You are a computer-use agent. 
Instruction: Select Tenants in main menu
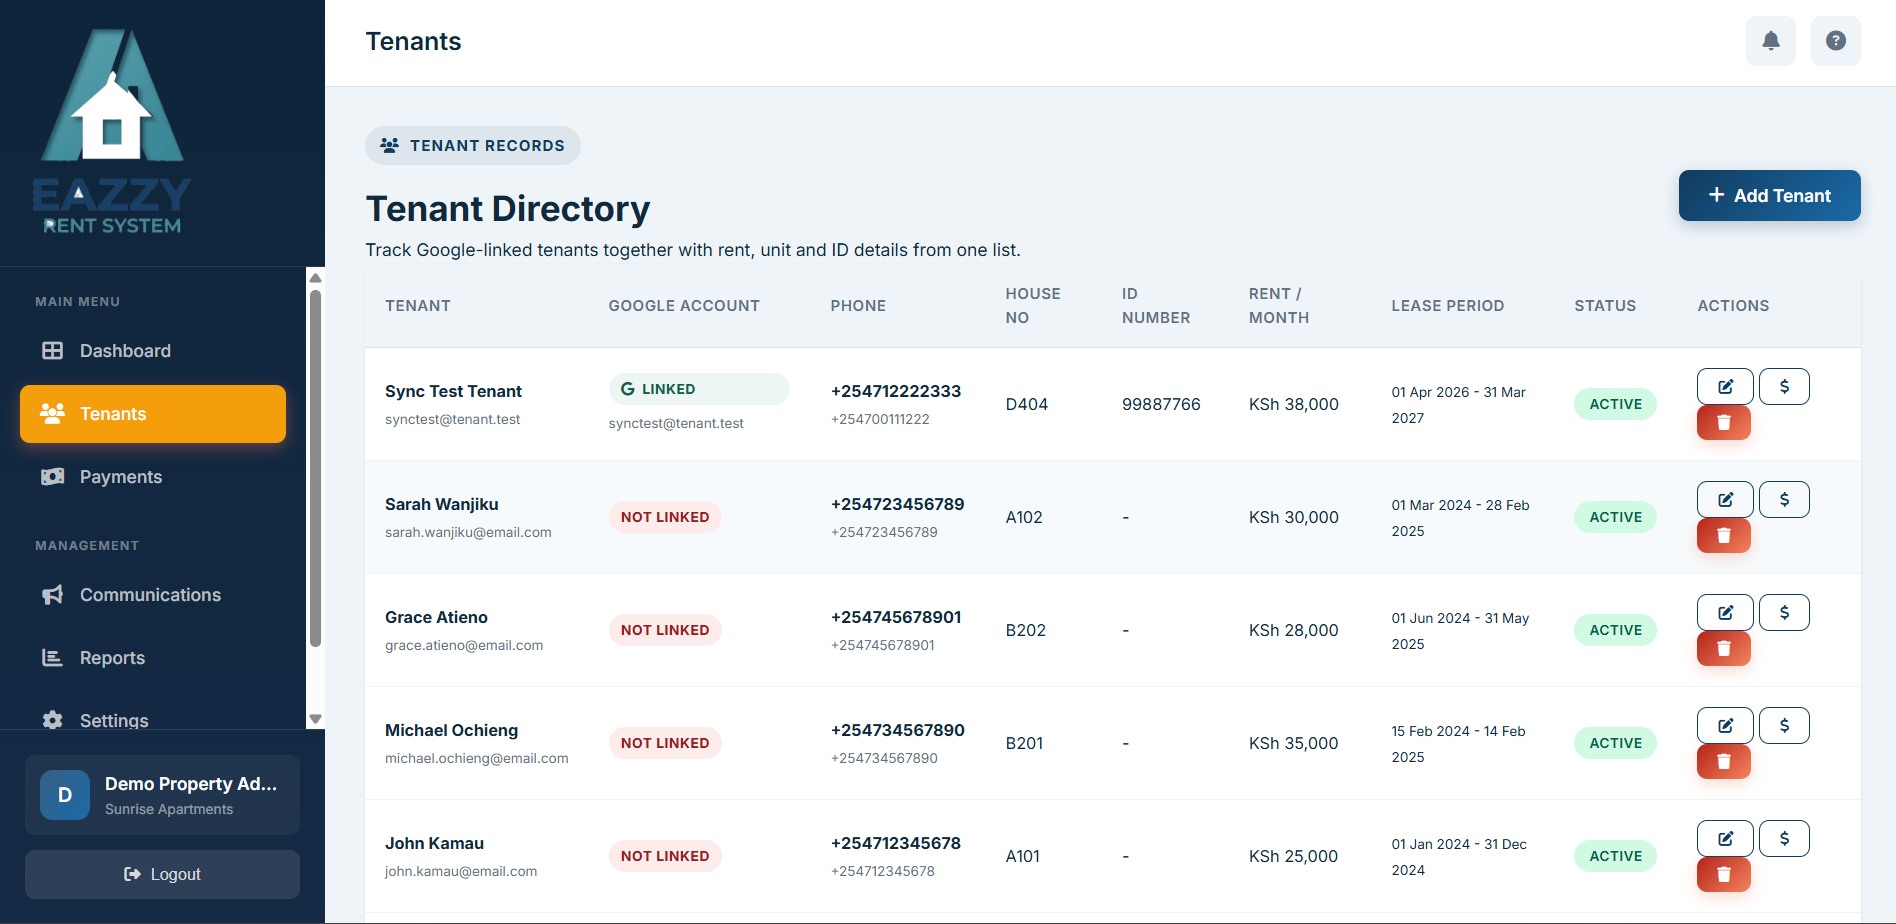pyautogui.click(x=153, y=414)
